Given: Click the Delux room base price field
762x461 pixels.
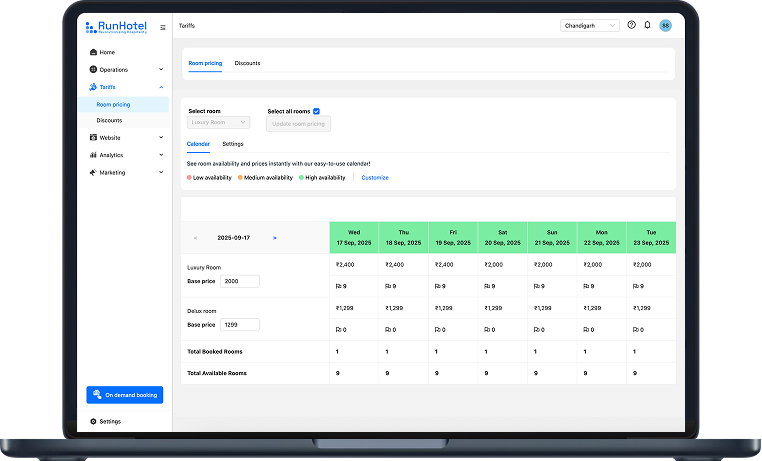Looking at the screenshot, I should click(240, 324).
